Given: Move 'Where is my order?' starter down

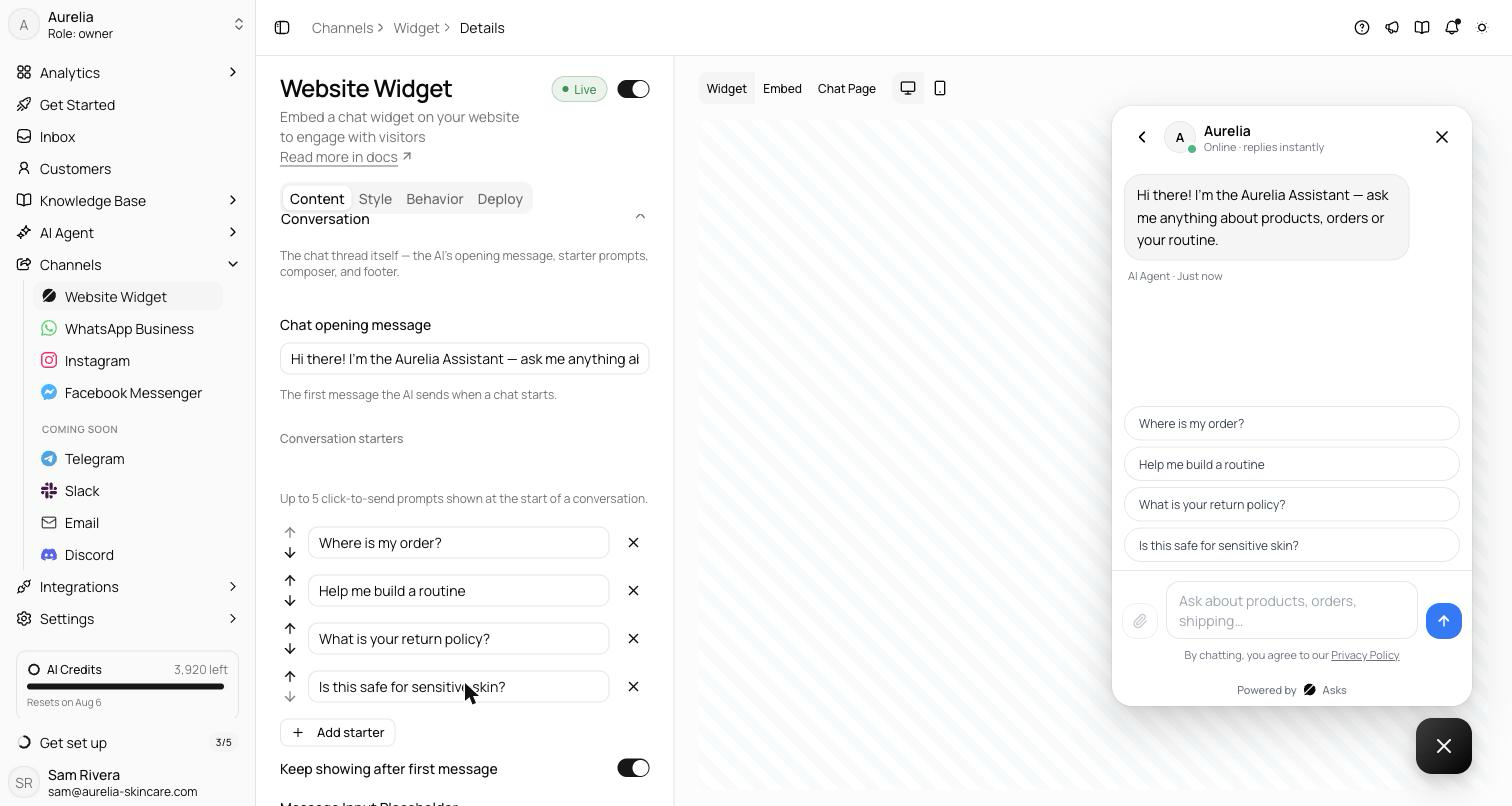Looking at the screenshot, I should (290, 553).
